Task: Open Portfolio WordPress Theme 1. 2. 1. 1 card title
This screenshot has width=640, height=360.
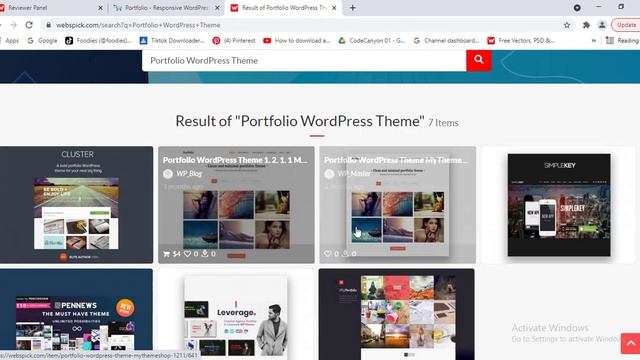Action: pyautogui.click(x=235, y=160)
